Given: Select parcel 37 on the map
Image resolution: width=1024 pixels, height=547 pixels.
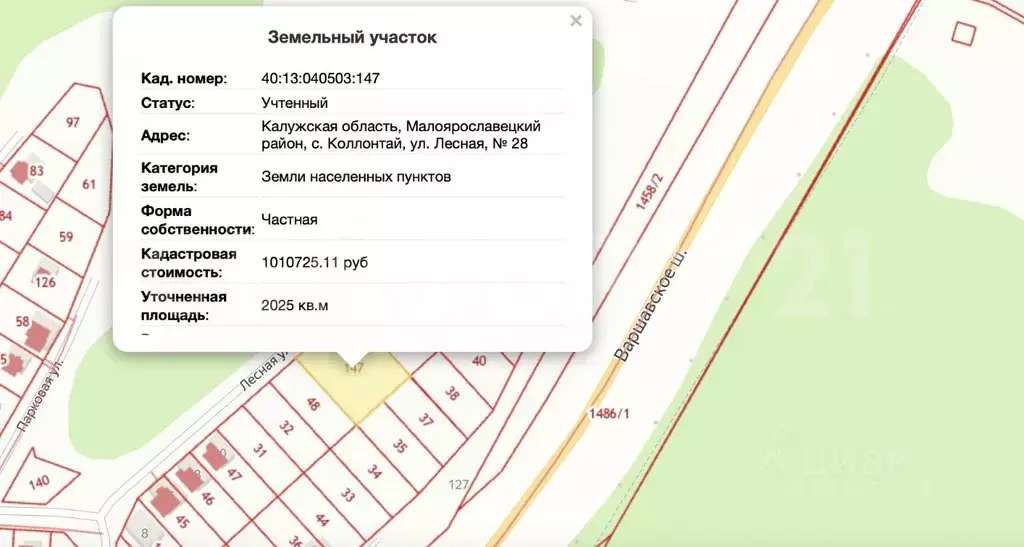Looking at the screenshot, I should click(426, 420).
